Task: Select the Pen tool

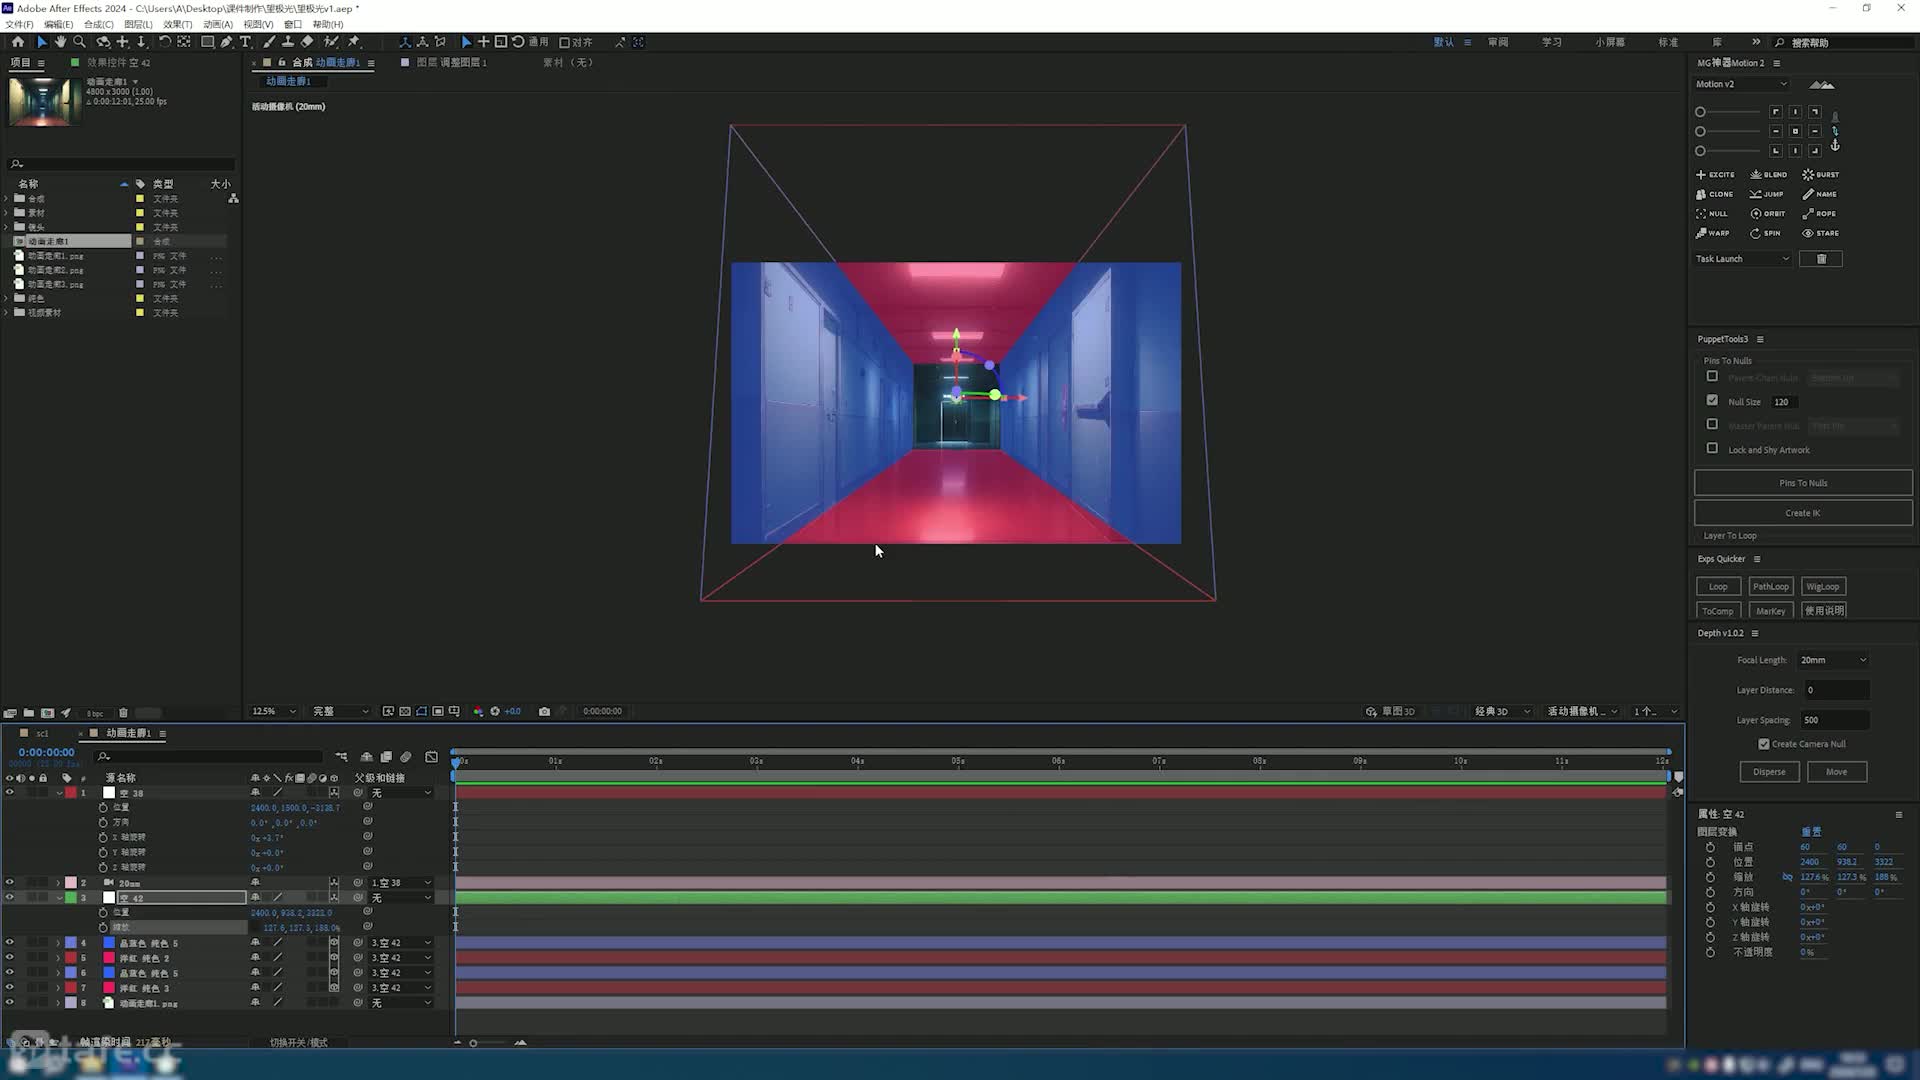Action: click(x=226, y=42)
